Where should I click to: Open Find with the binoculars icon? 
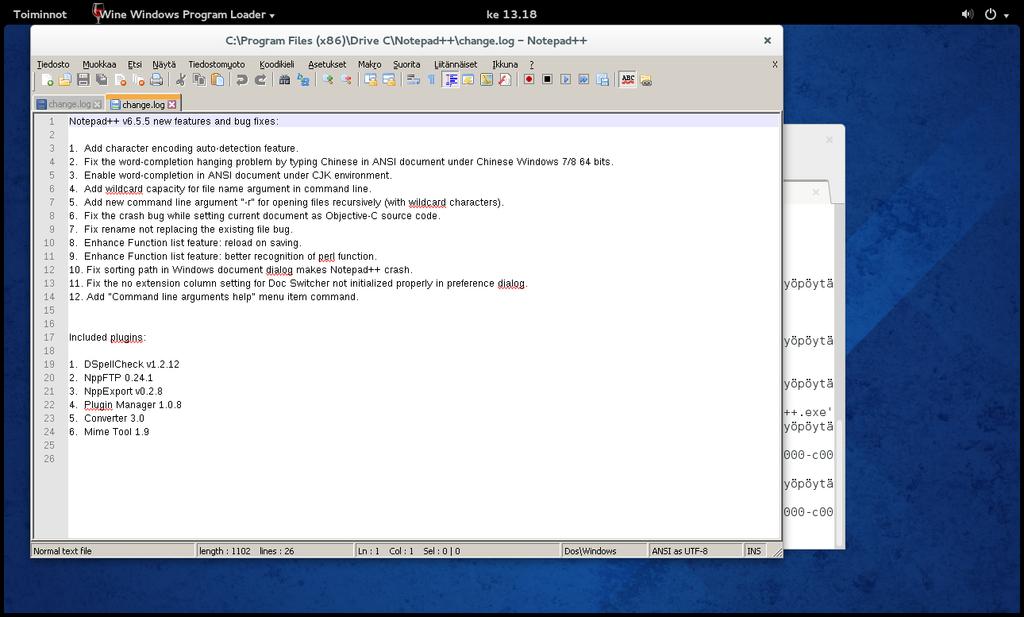point(284,80)
